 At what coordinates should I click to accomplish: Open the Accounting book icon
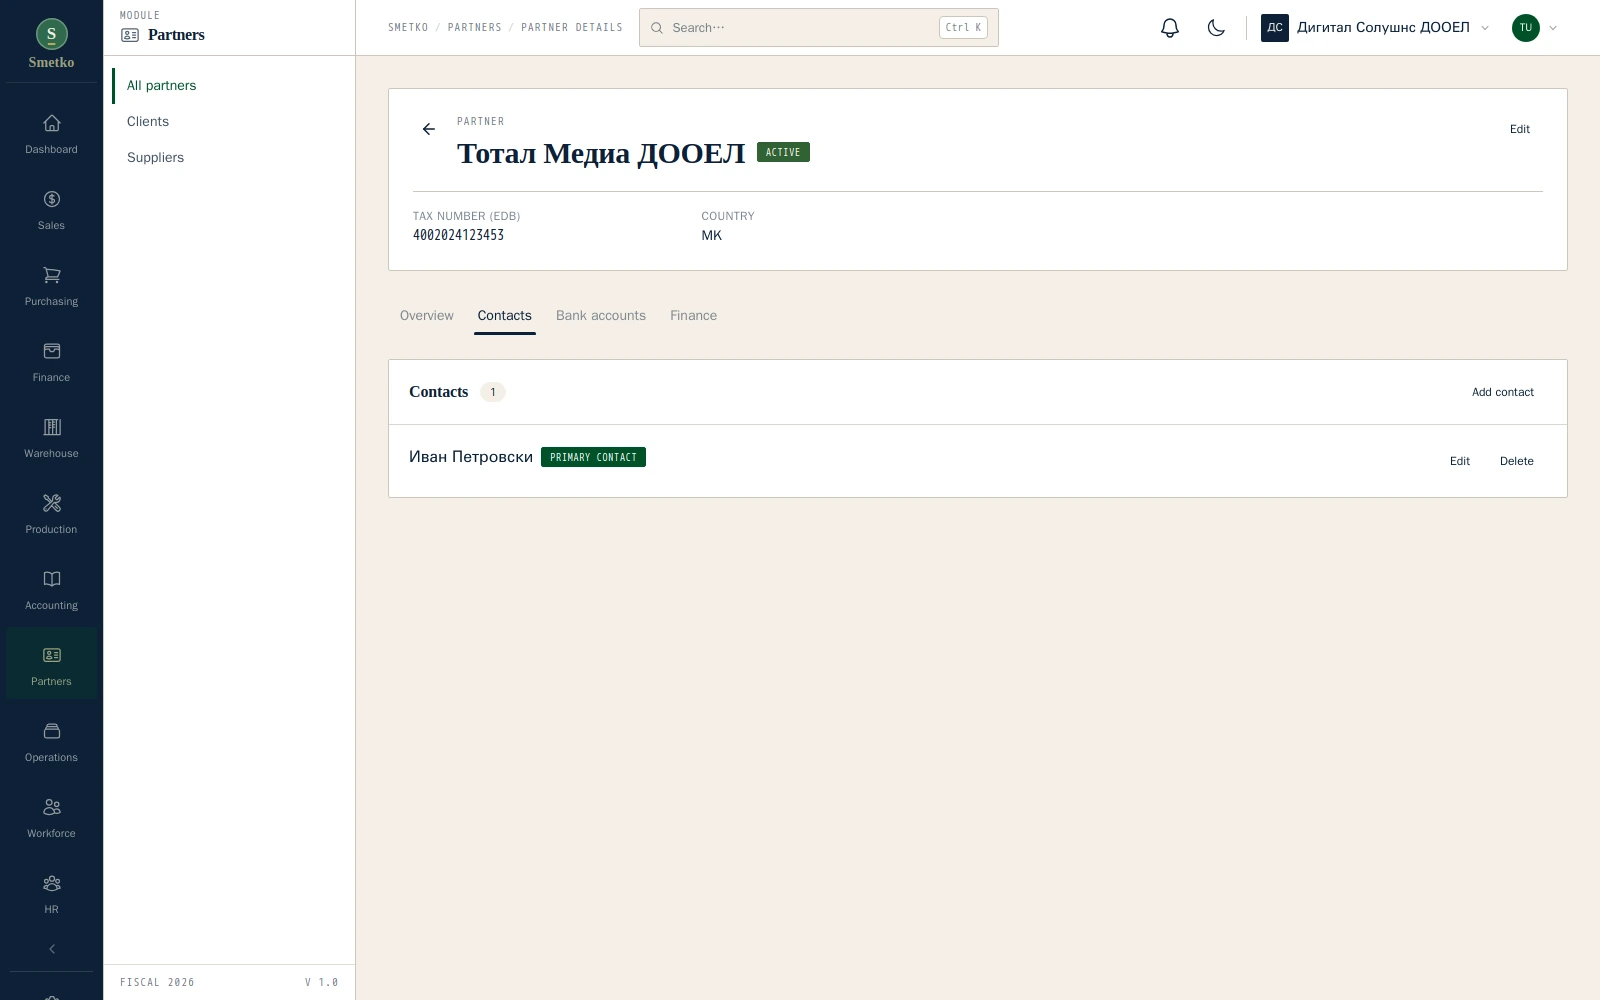[51, 579]
